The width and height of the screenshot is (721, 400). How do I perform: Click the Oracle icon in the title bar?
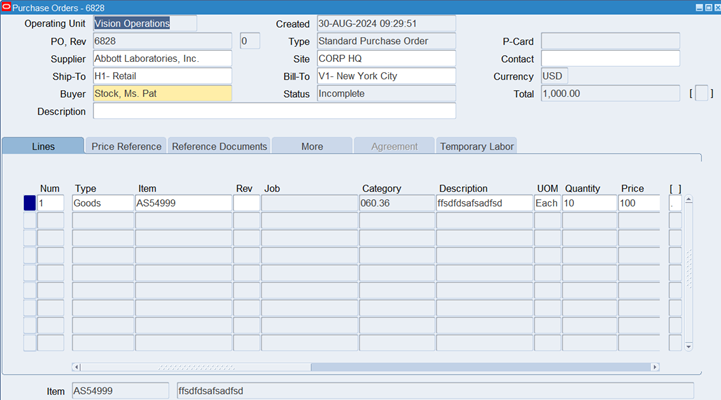(x=6, y=7)
